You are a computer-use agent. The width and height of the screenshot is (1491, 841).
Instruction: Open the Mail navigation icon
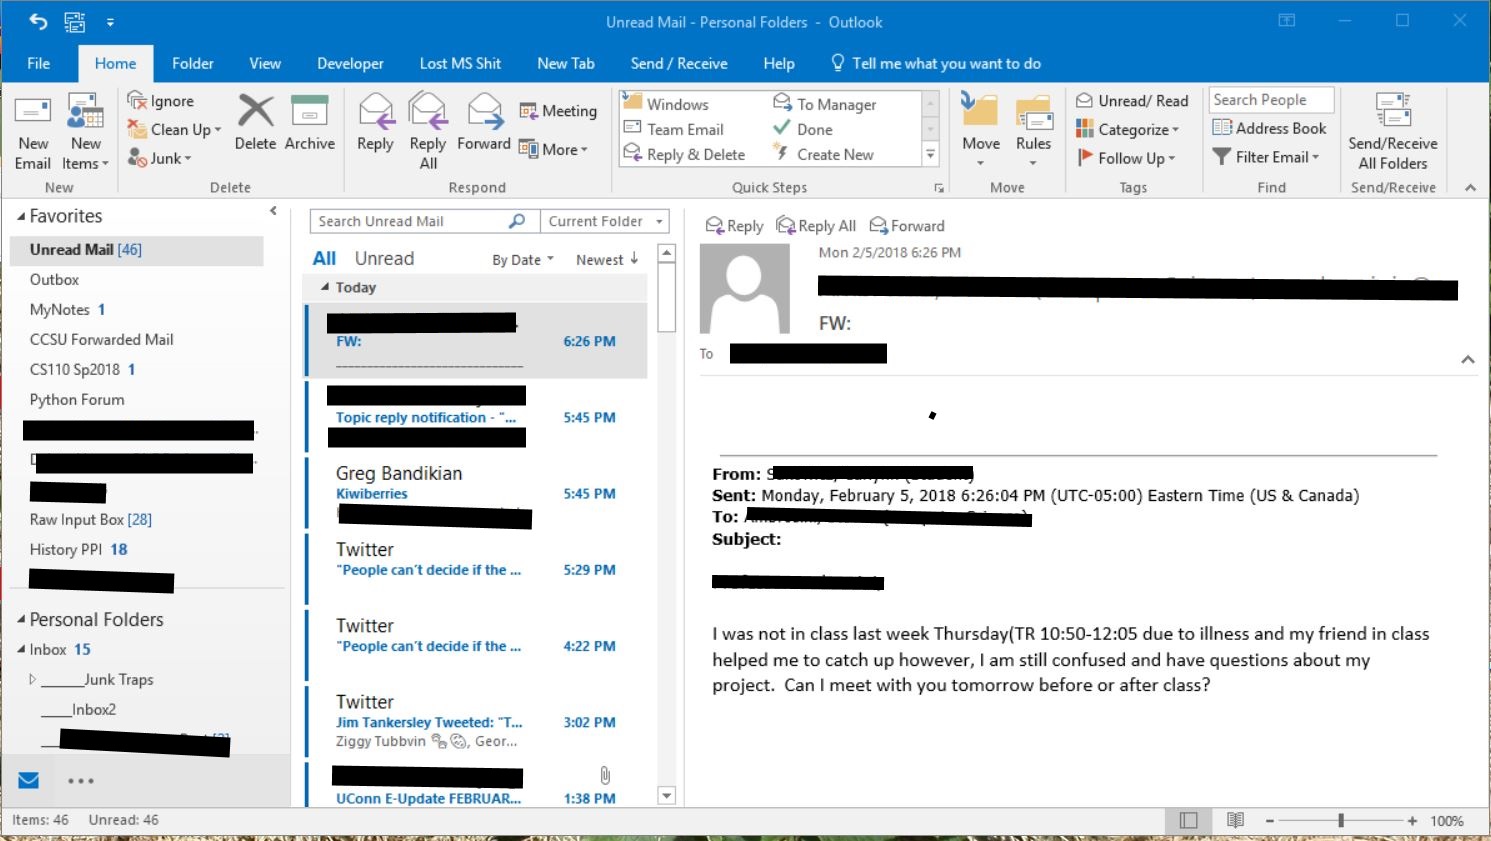(29, 781)
